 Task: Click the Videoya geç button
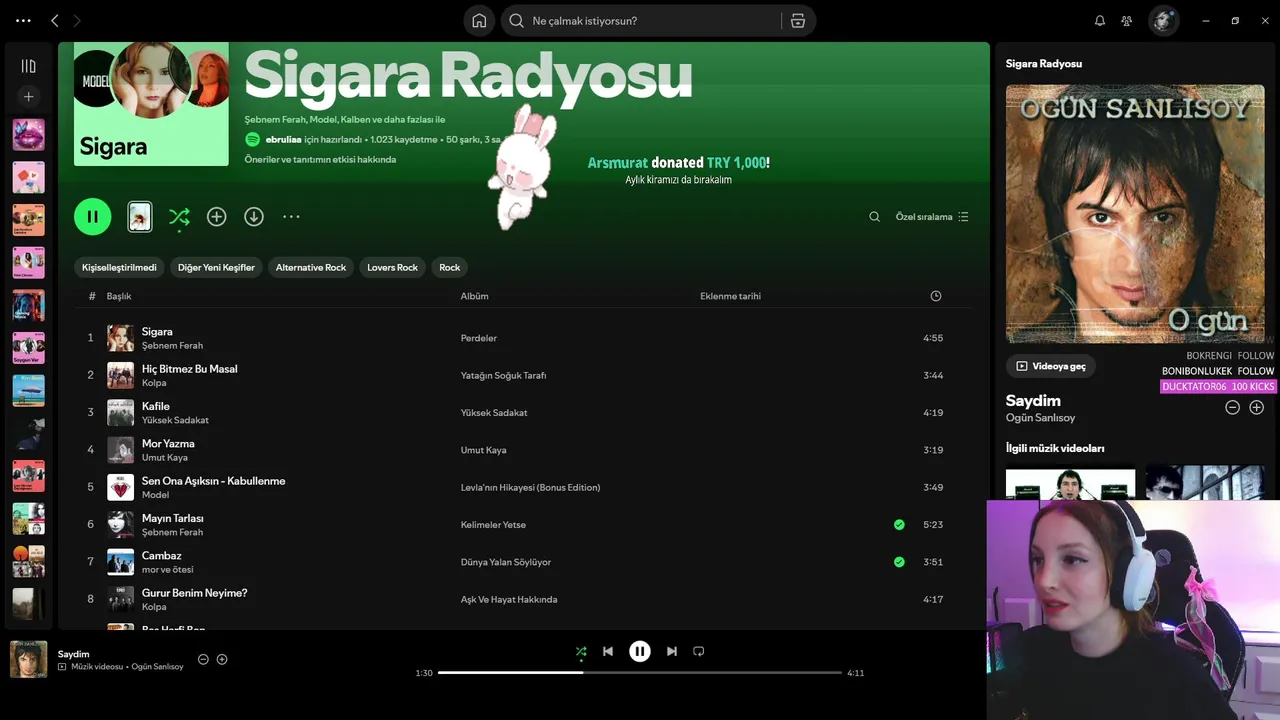click(x=1051, y=366)
